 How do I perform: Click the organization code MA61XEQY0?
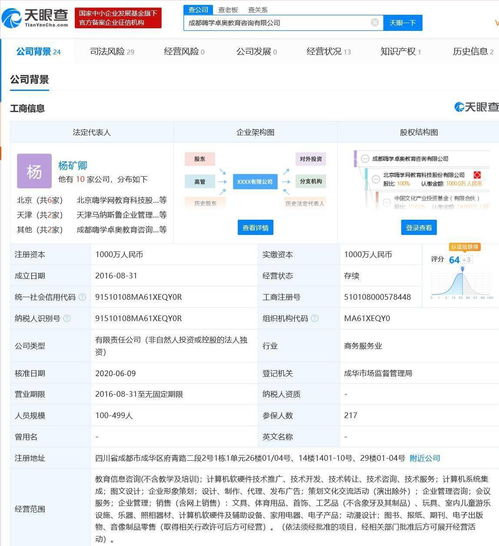(x=367, y=318)
